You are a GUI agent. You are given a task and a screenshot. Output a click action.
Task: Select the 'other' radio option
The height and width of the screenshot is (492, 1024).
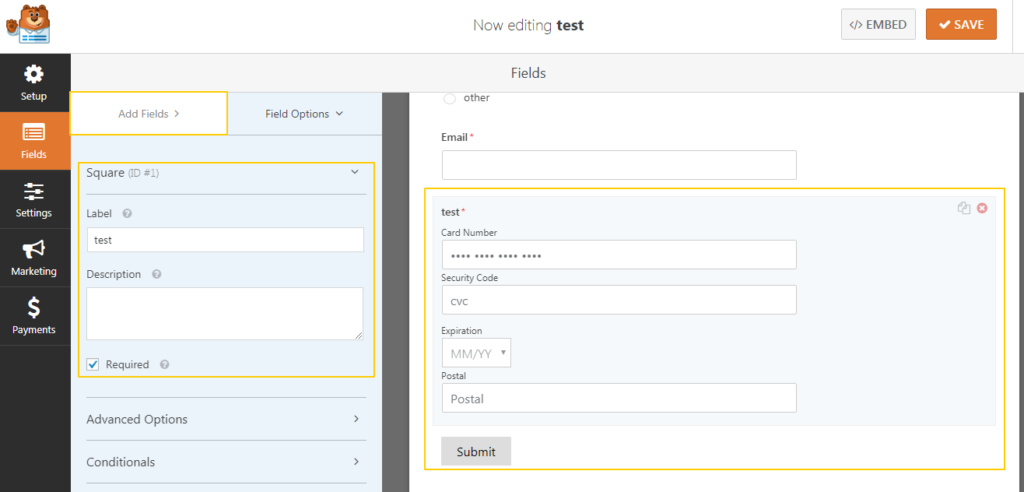point(449,98)
